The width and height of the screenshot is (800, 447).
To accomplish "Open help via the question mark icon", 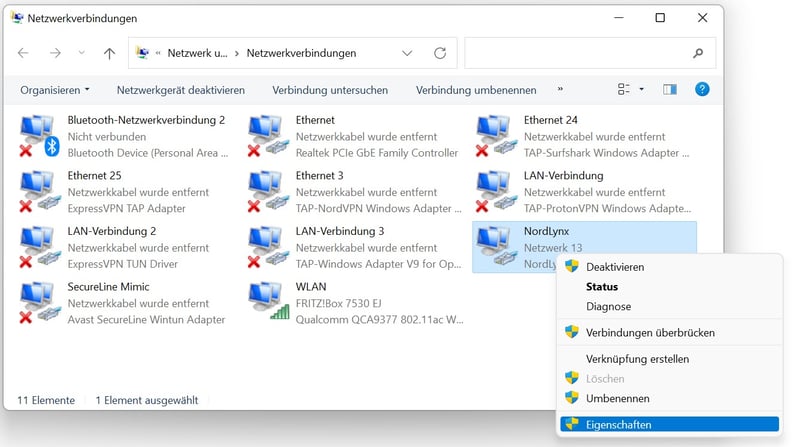I will [702, 89].
